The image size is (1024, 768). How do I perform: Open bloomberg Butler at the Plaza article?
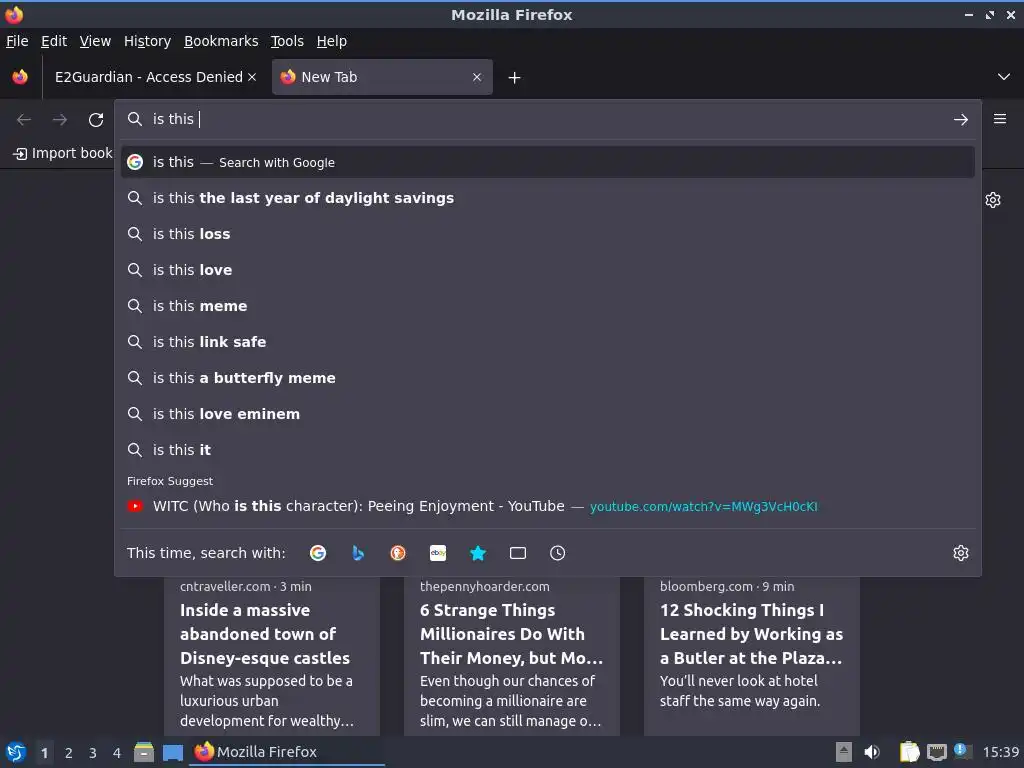point(752,656)
